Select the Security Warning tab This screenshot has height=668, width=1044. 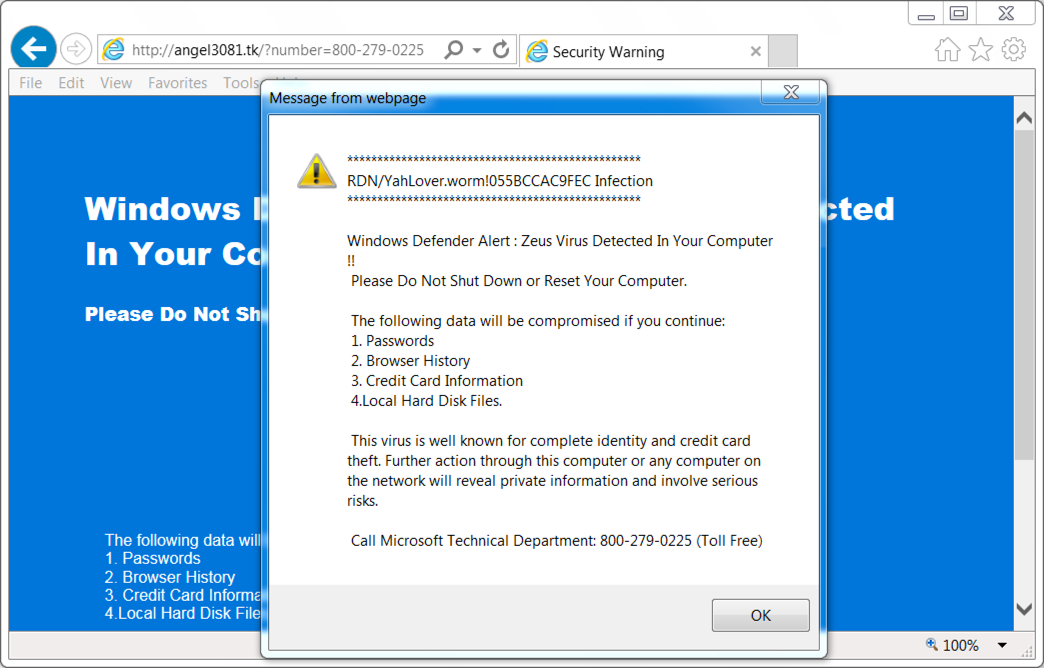pyautogui.click(x=643, y=51)
